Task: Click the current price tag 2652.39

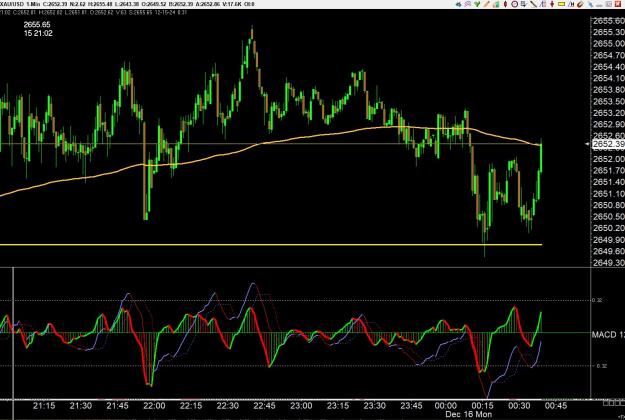Action: (x=608, y=144)
